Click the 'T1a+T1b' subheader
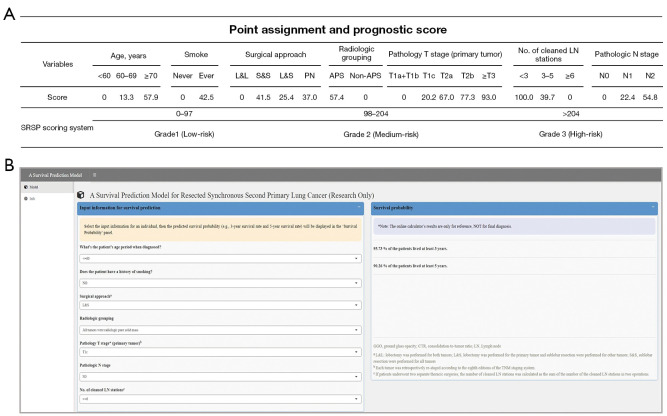667x416 pixels. point(403,76)
